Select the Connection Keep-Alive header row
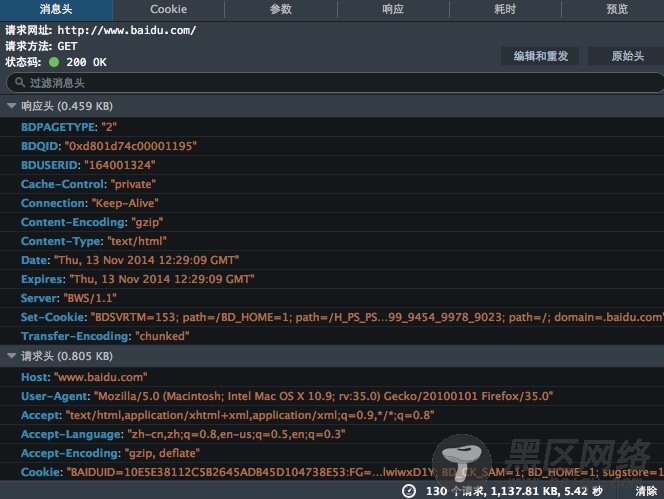This screenshot has width=664, height=499. coord(332,203)
